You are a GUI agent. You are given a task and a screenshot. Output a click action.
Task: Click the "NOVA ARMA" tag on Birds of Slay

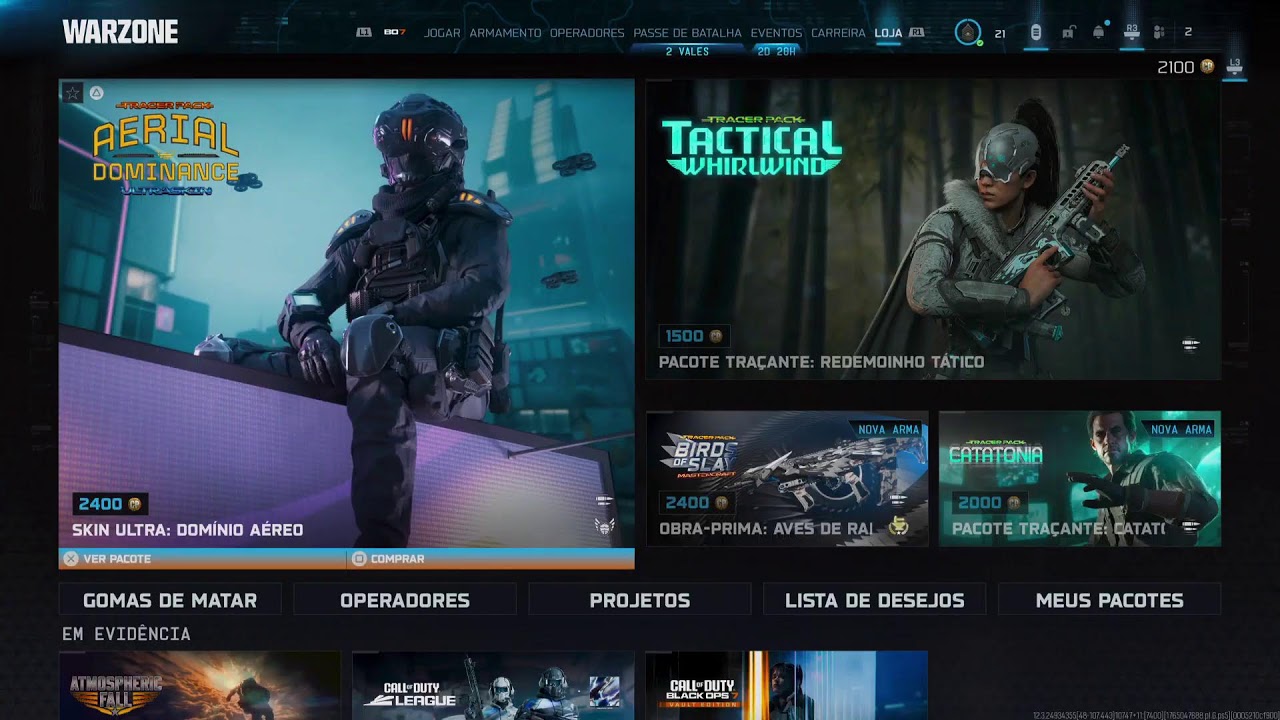[x=889, y=429]
